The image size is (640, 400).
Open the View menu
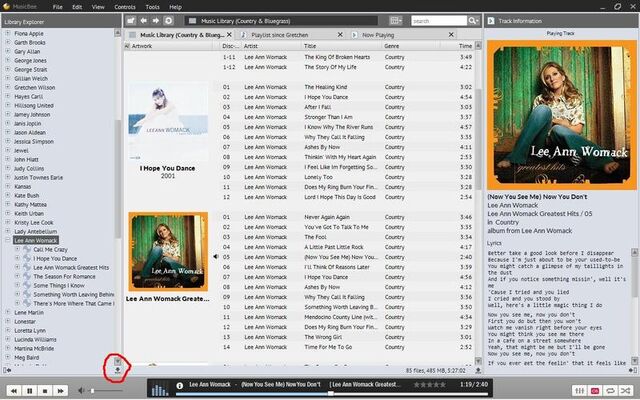pos(98,7)
